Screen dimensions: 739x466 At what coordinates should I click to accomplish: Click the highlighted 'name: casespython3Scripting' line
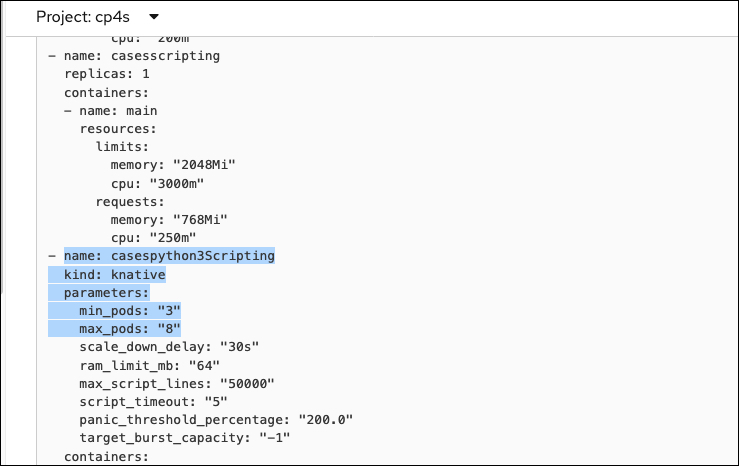pos(168,256)
